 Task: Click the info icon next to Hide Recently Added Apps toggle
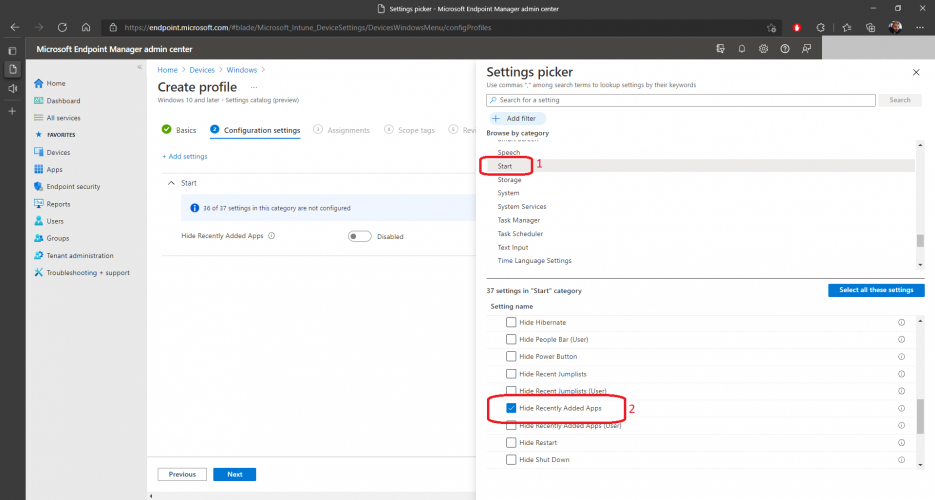(x=272, y=237)
